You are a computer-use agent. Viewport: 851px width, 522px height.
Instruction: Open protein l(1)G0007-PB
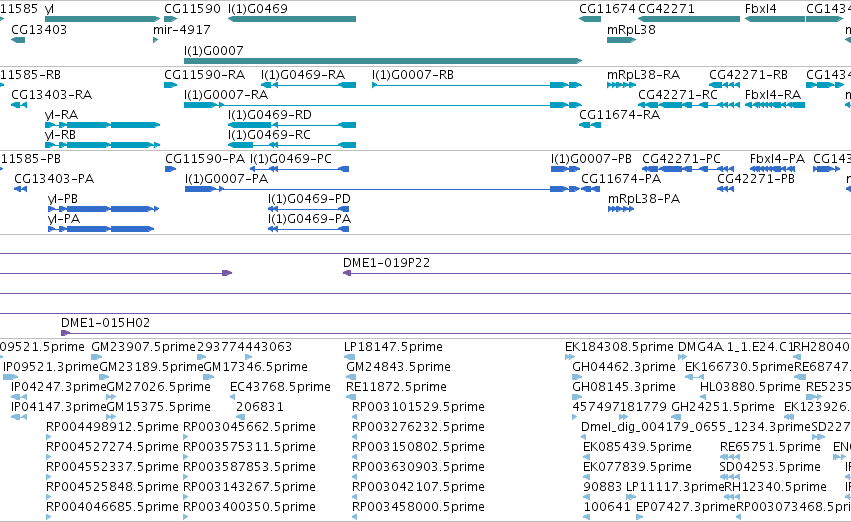(x=592, y=159)
